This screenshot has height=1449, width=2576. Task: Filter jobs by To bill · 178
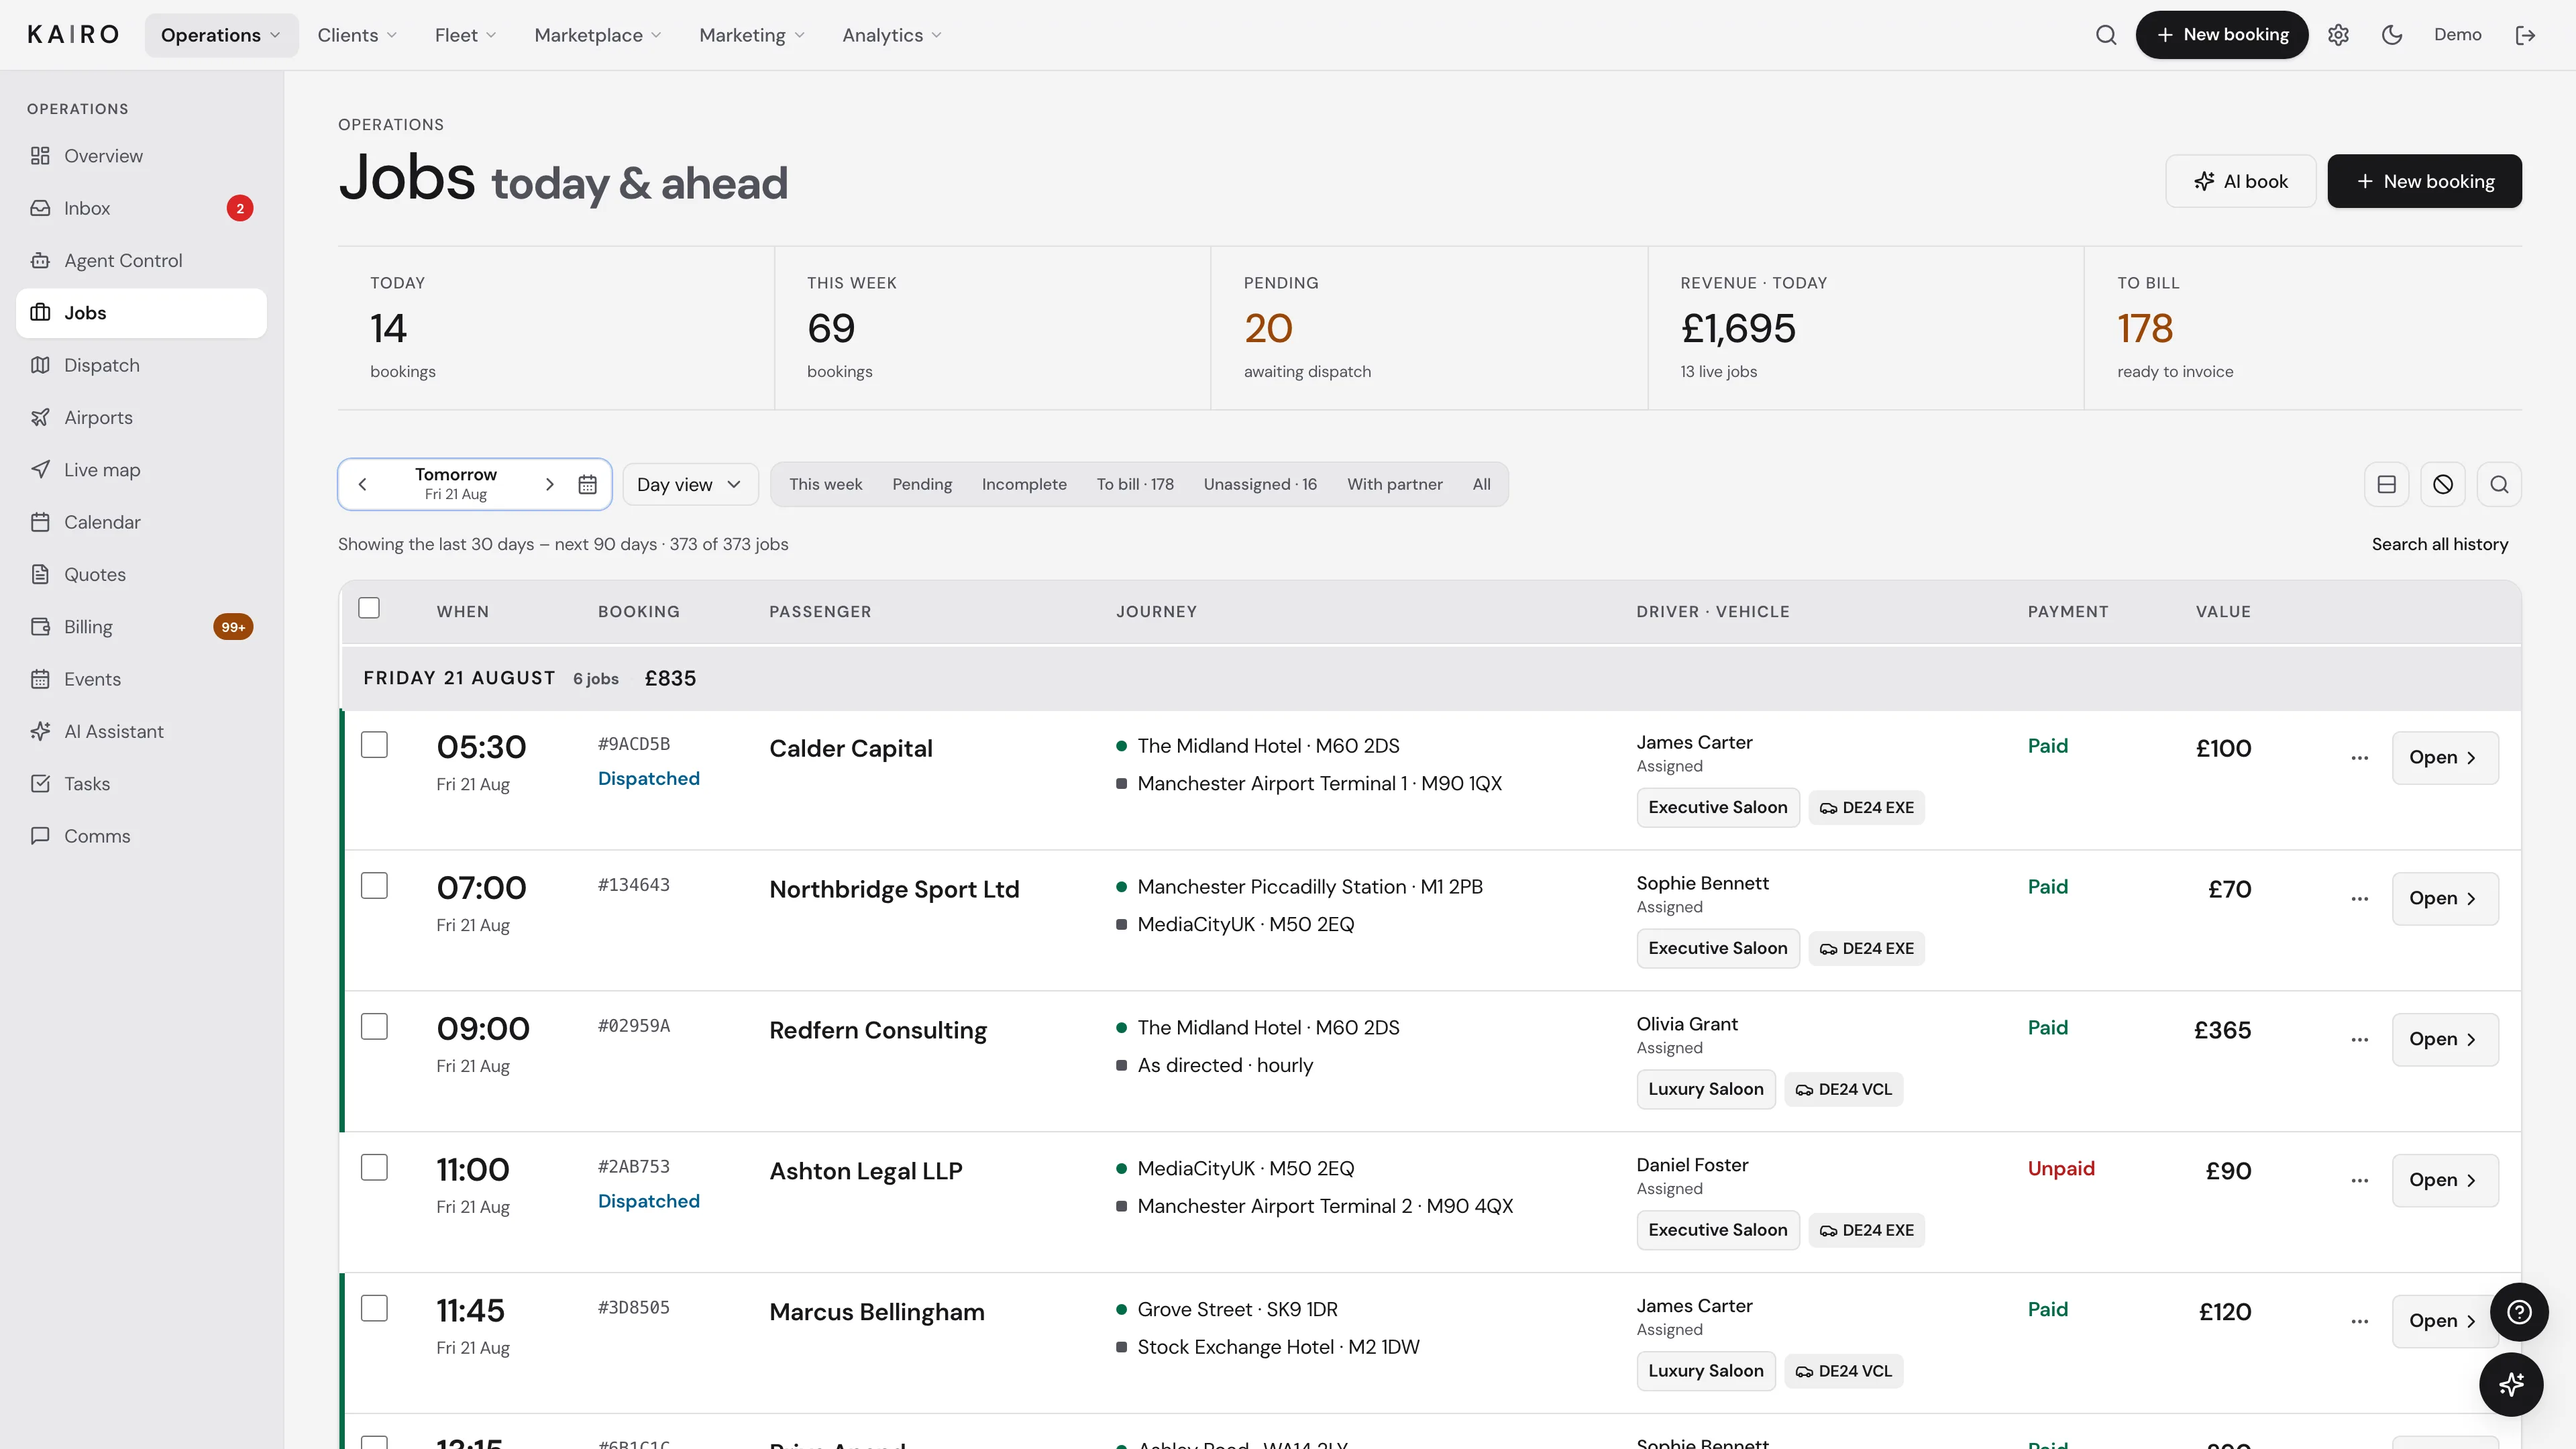[x=1135, y=484]
